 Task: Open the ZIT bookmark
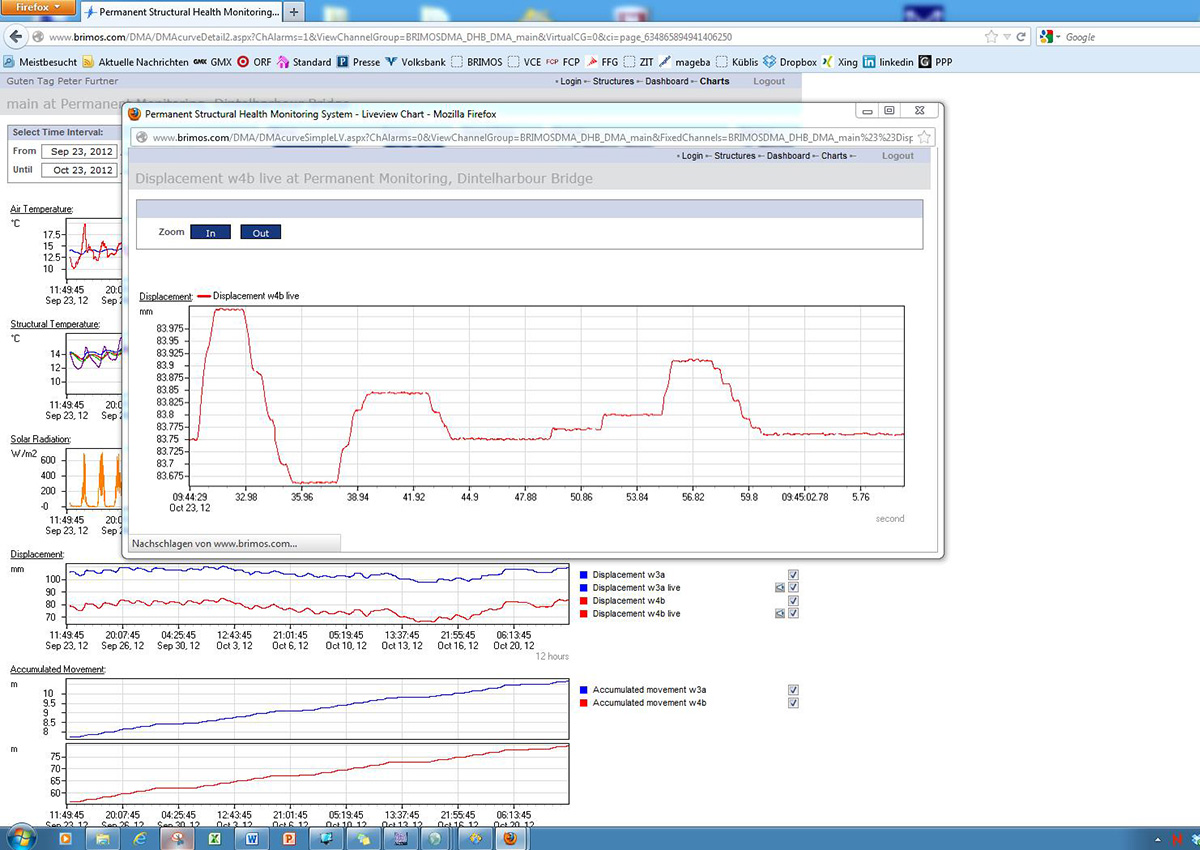(x=638, y=62)
